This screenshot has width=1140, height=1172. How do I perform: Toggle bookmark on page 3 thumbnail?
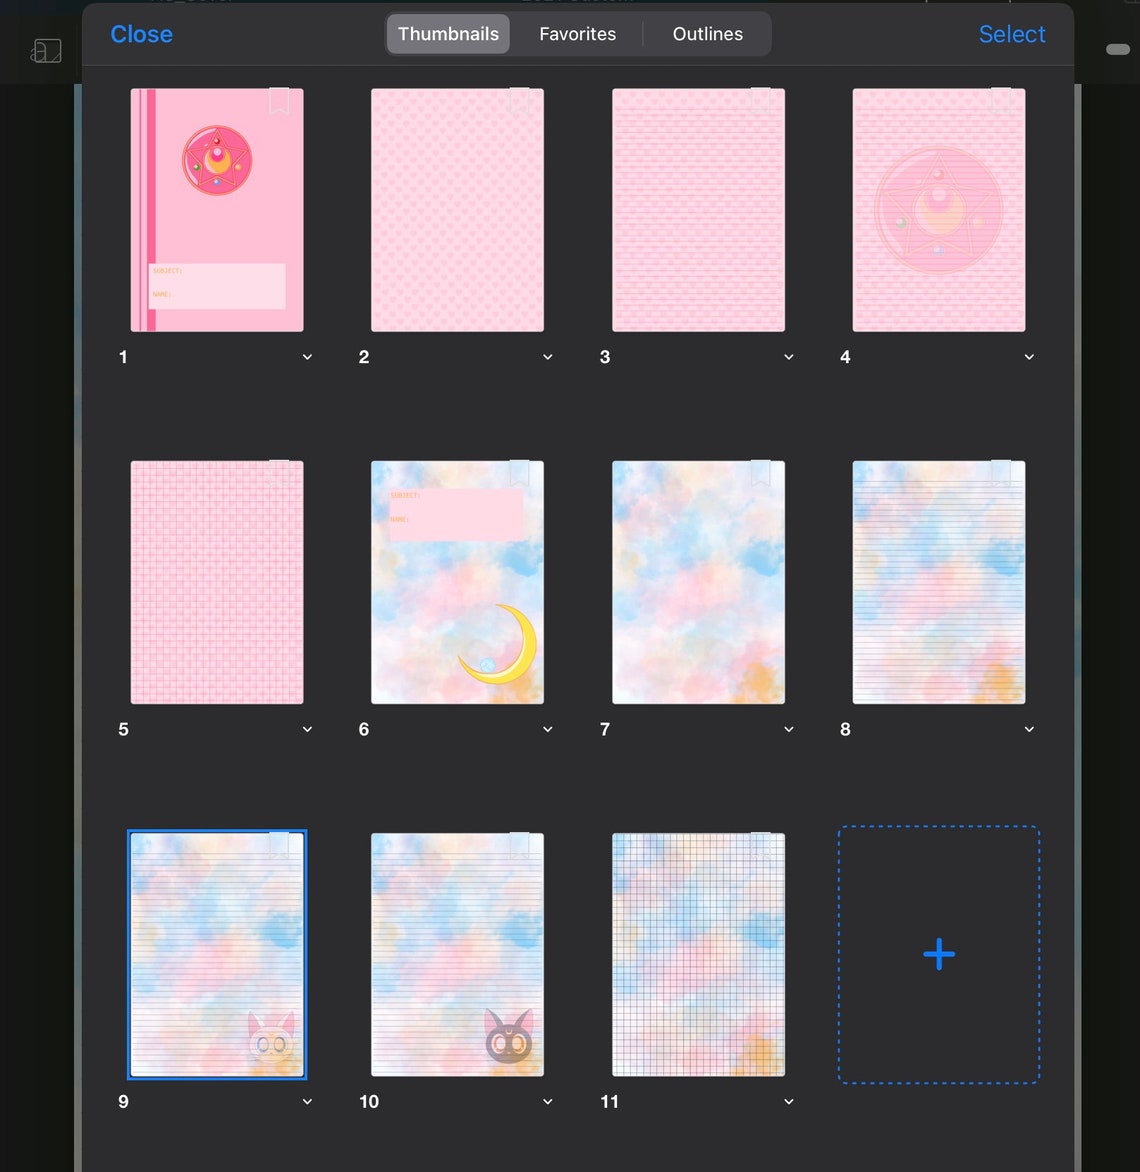(x=760, y=101)
